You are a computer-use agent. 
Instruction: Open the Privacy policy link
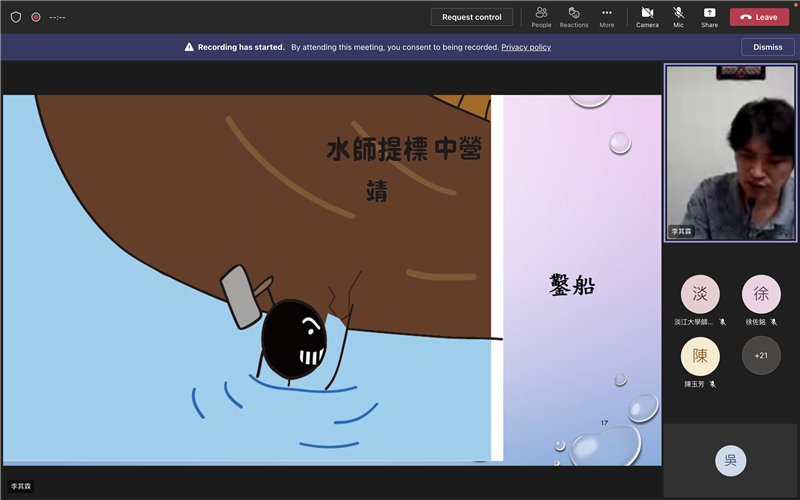pyautogui.click(x=526, y=47)
